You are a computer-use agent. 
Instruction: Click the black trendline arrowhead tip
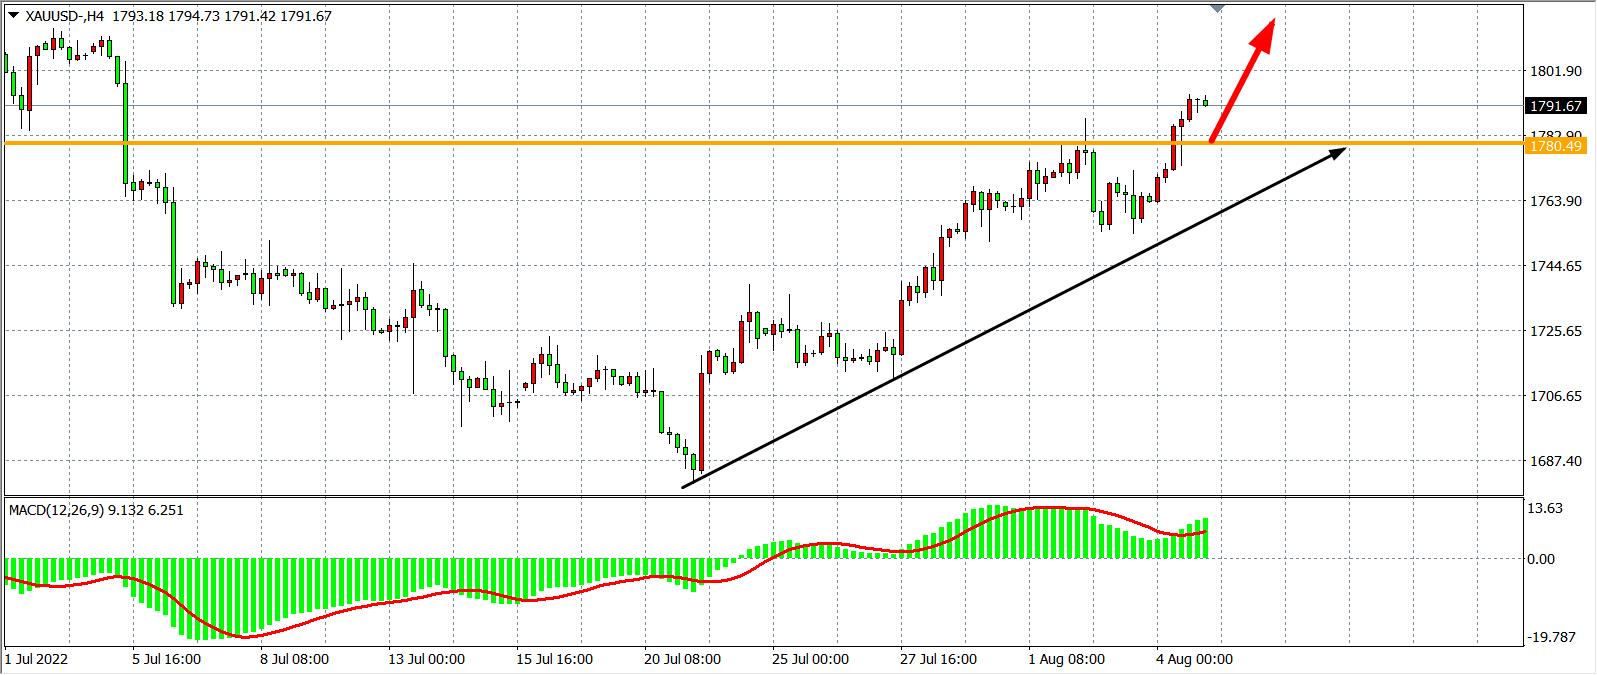[x=1344, y=150]
